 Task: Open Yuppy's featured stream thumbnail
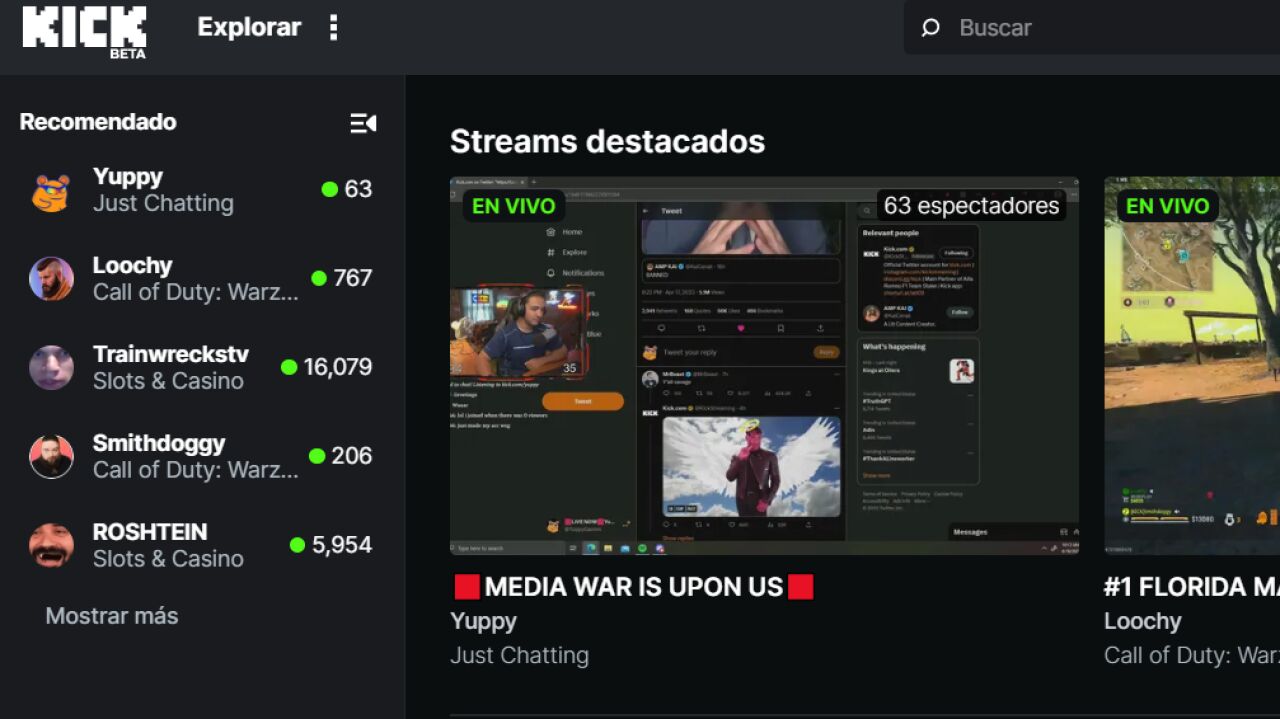click(x=763, y=366)
